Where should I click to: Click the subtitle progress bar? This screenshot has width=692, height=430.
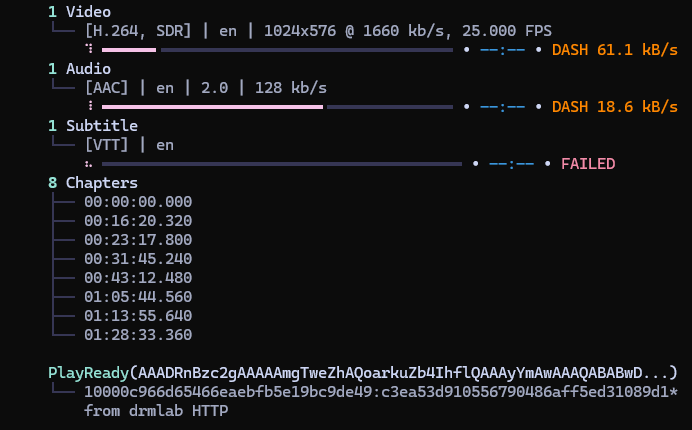pyautogui.click(x=282, y=164)
